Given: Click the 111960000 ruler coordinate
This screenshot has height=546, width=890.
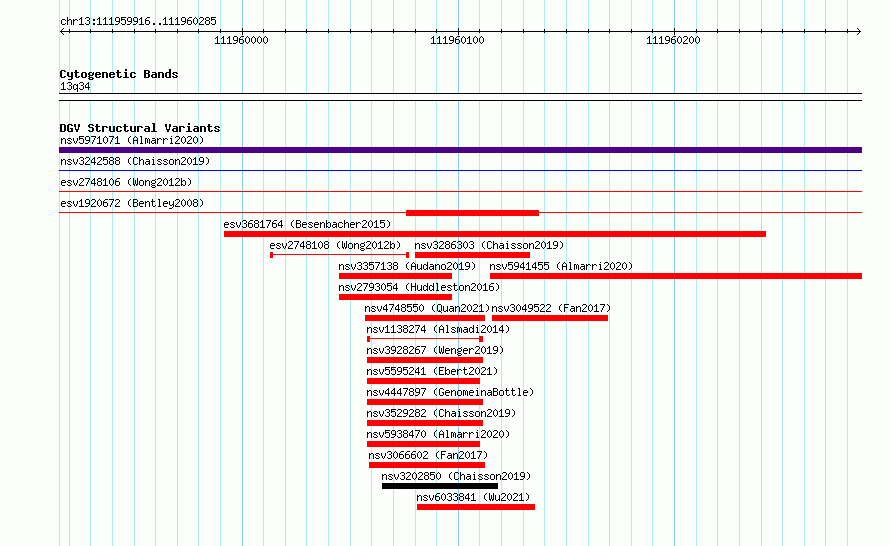Looking at the screenshot, I should [x=241, y=40].
